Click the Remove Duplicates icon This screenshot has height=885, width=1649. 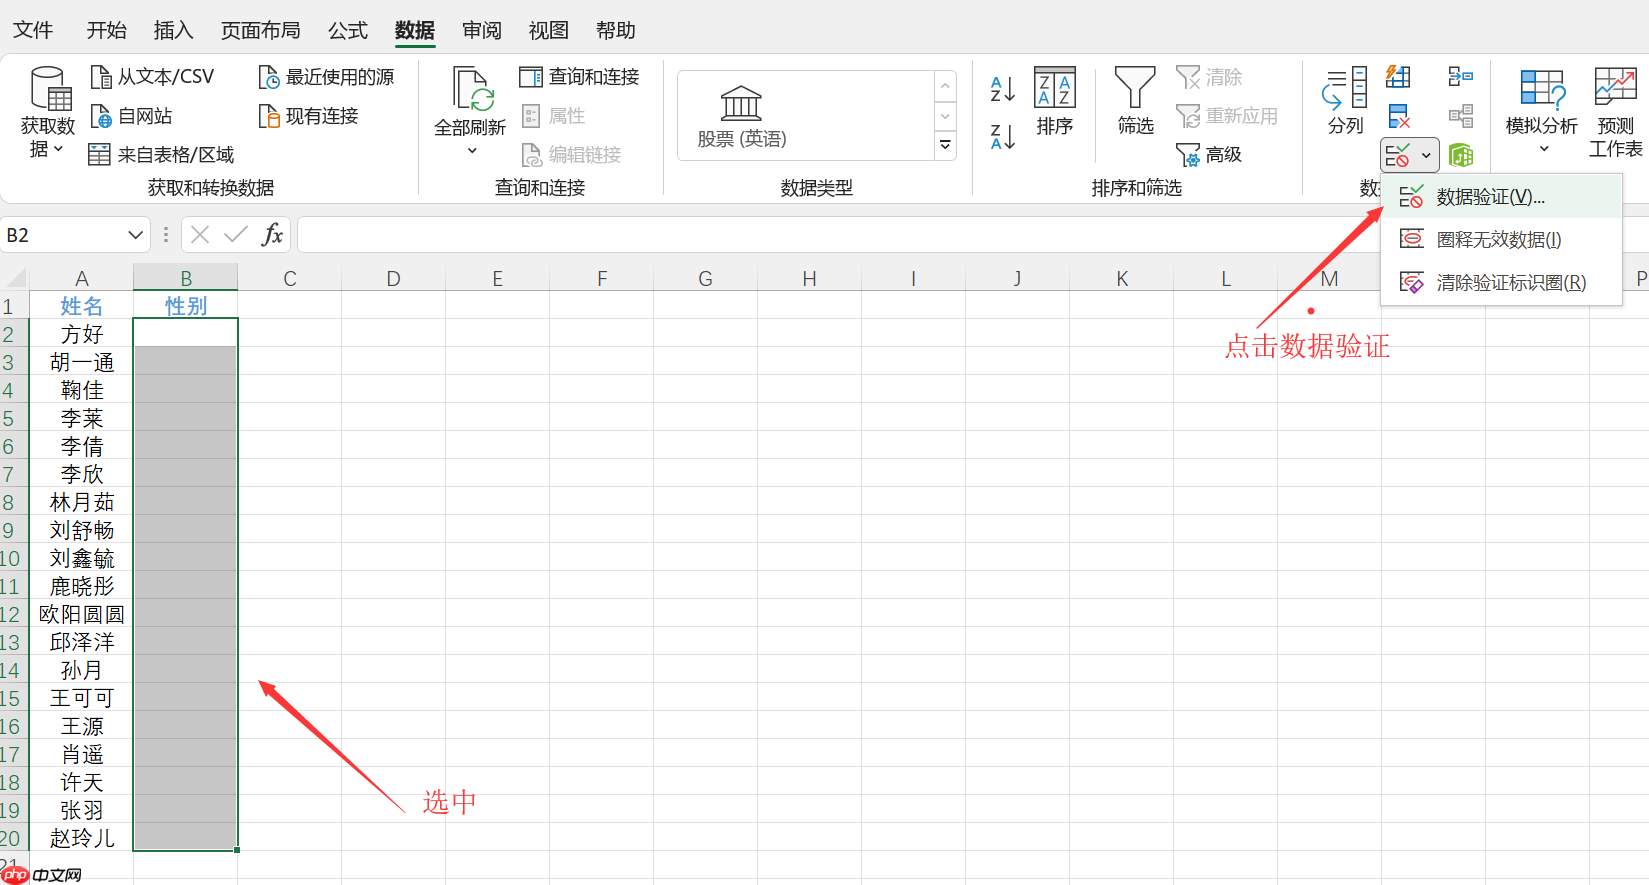point(1399,116)
